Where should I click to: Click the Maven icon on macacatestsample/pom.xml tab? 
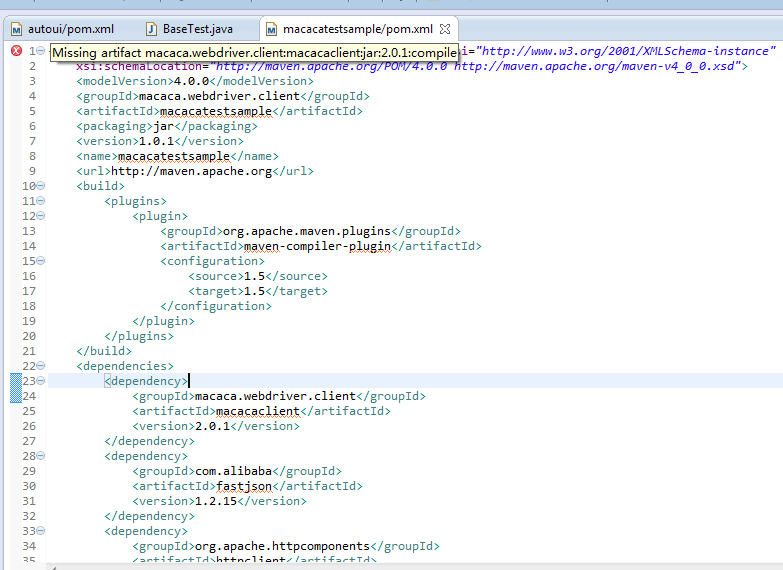pyautogui.click(x=271, y=30)
